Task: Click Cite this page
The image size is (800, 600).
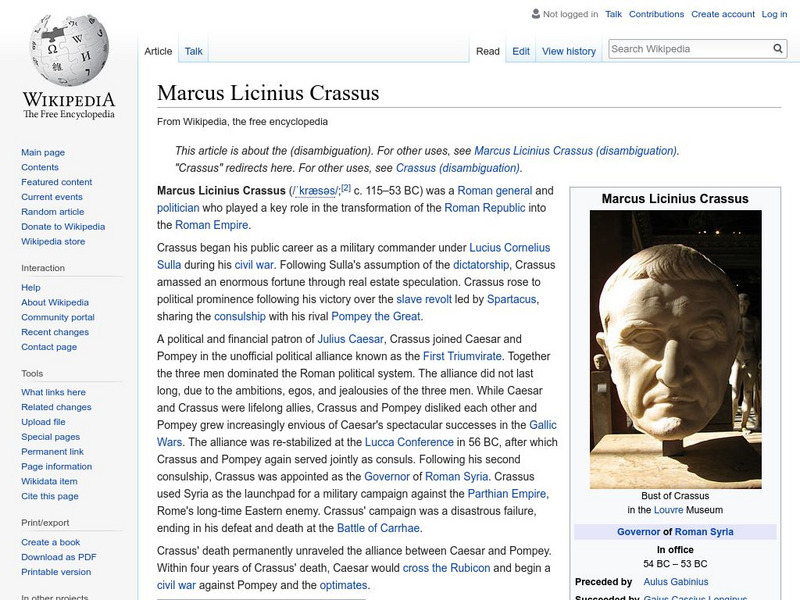Action: 49,495
